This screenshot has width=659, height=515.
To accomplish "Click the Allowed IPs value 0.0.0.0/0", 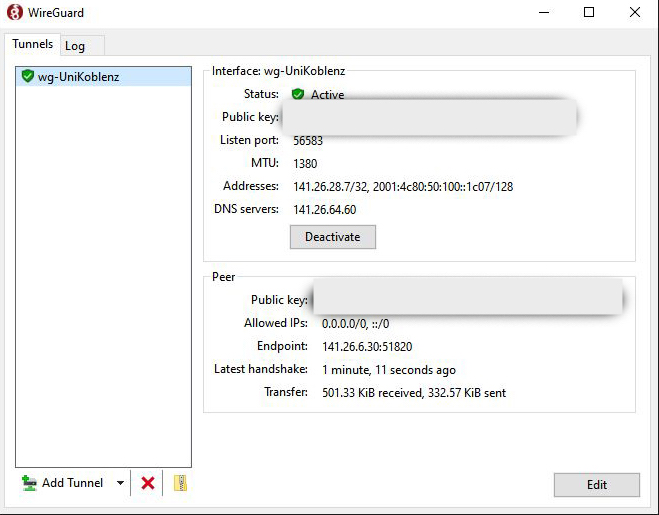I will (x=344, y=324).
